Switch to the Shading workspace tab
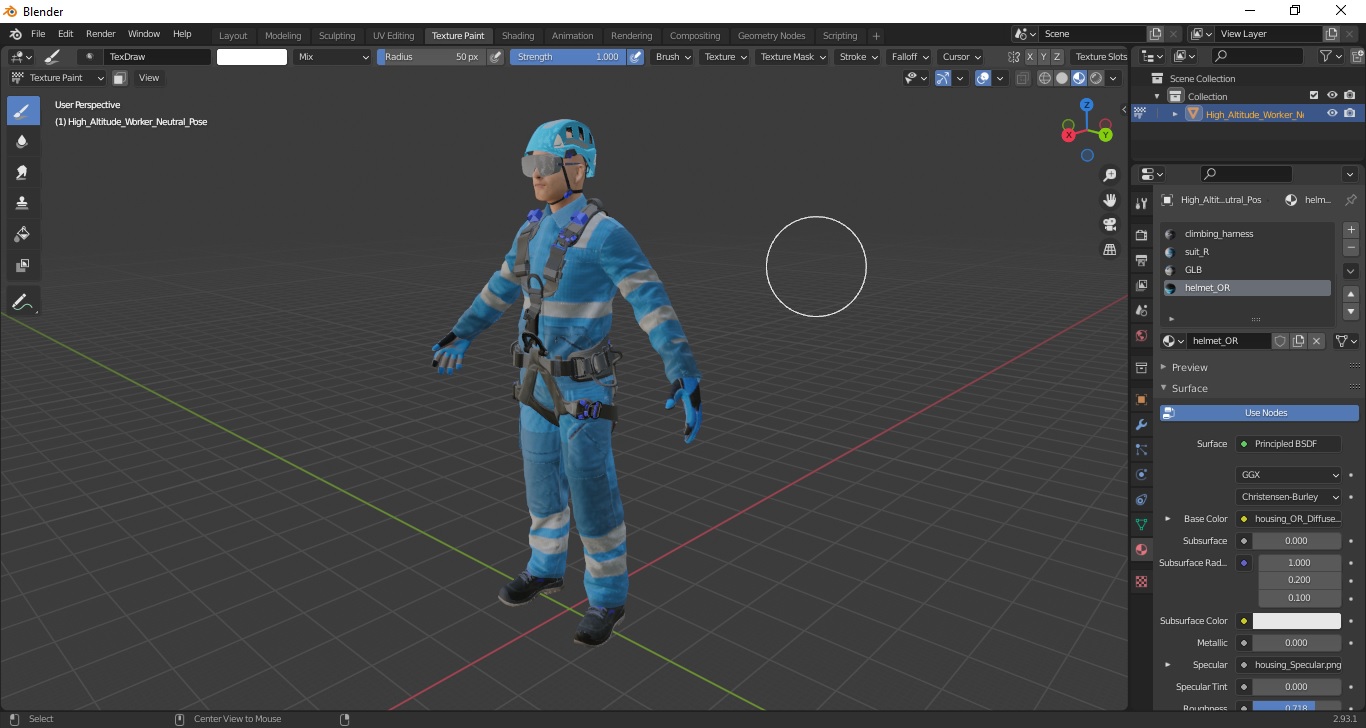1366x728 pixels. point(518,35)
